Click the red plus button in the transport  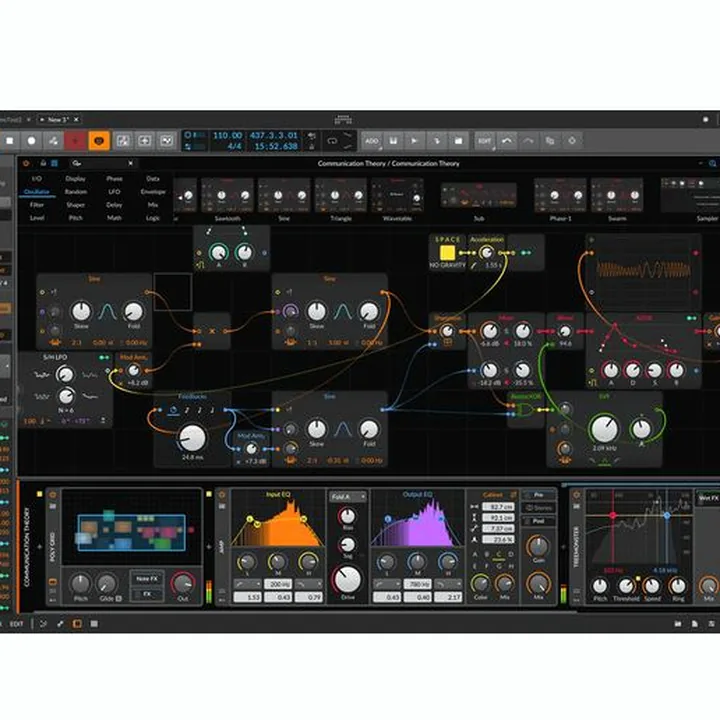pyautogui.click(x=75, y=141)
